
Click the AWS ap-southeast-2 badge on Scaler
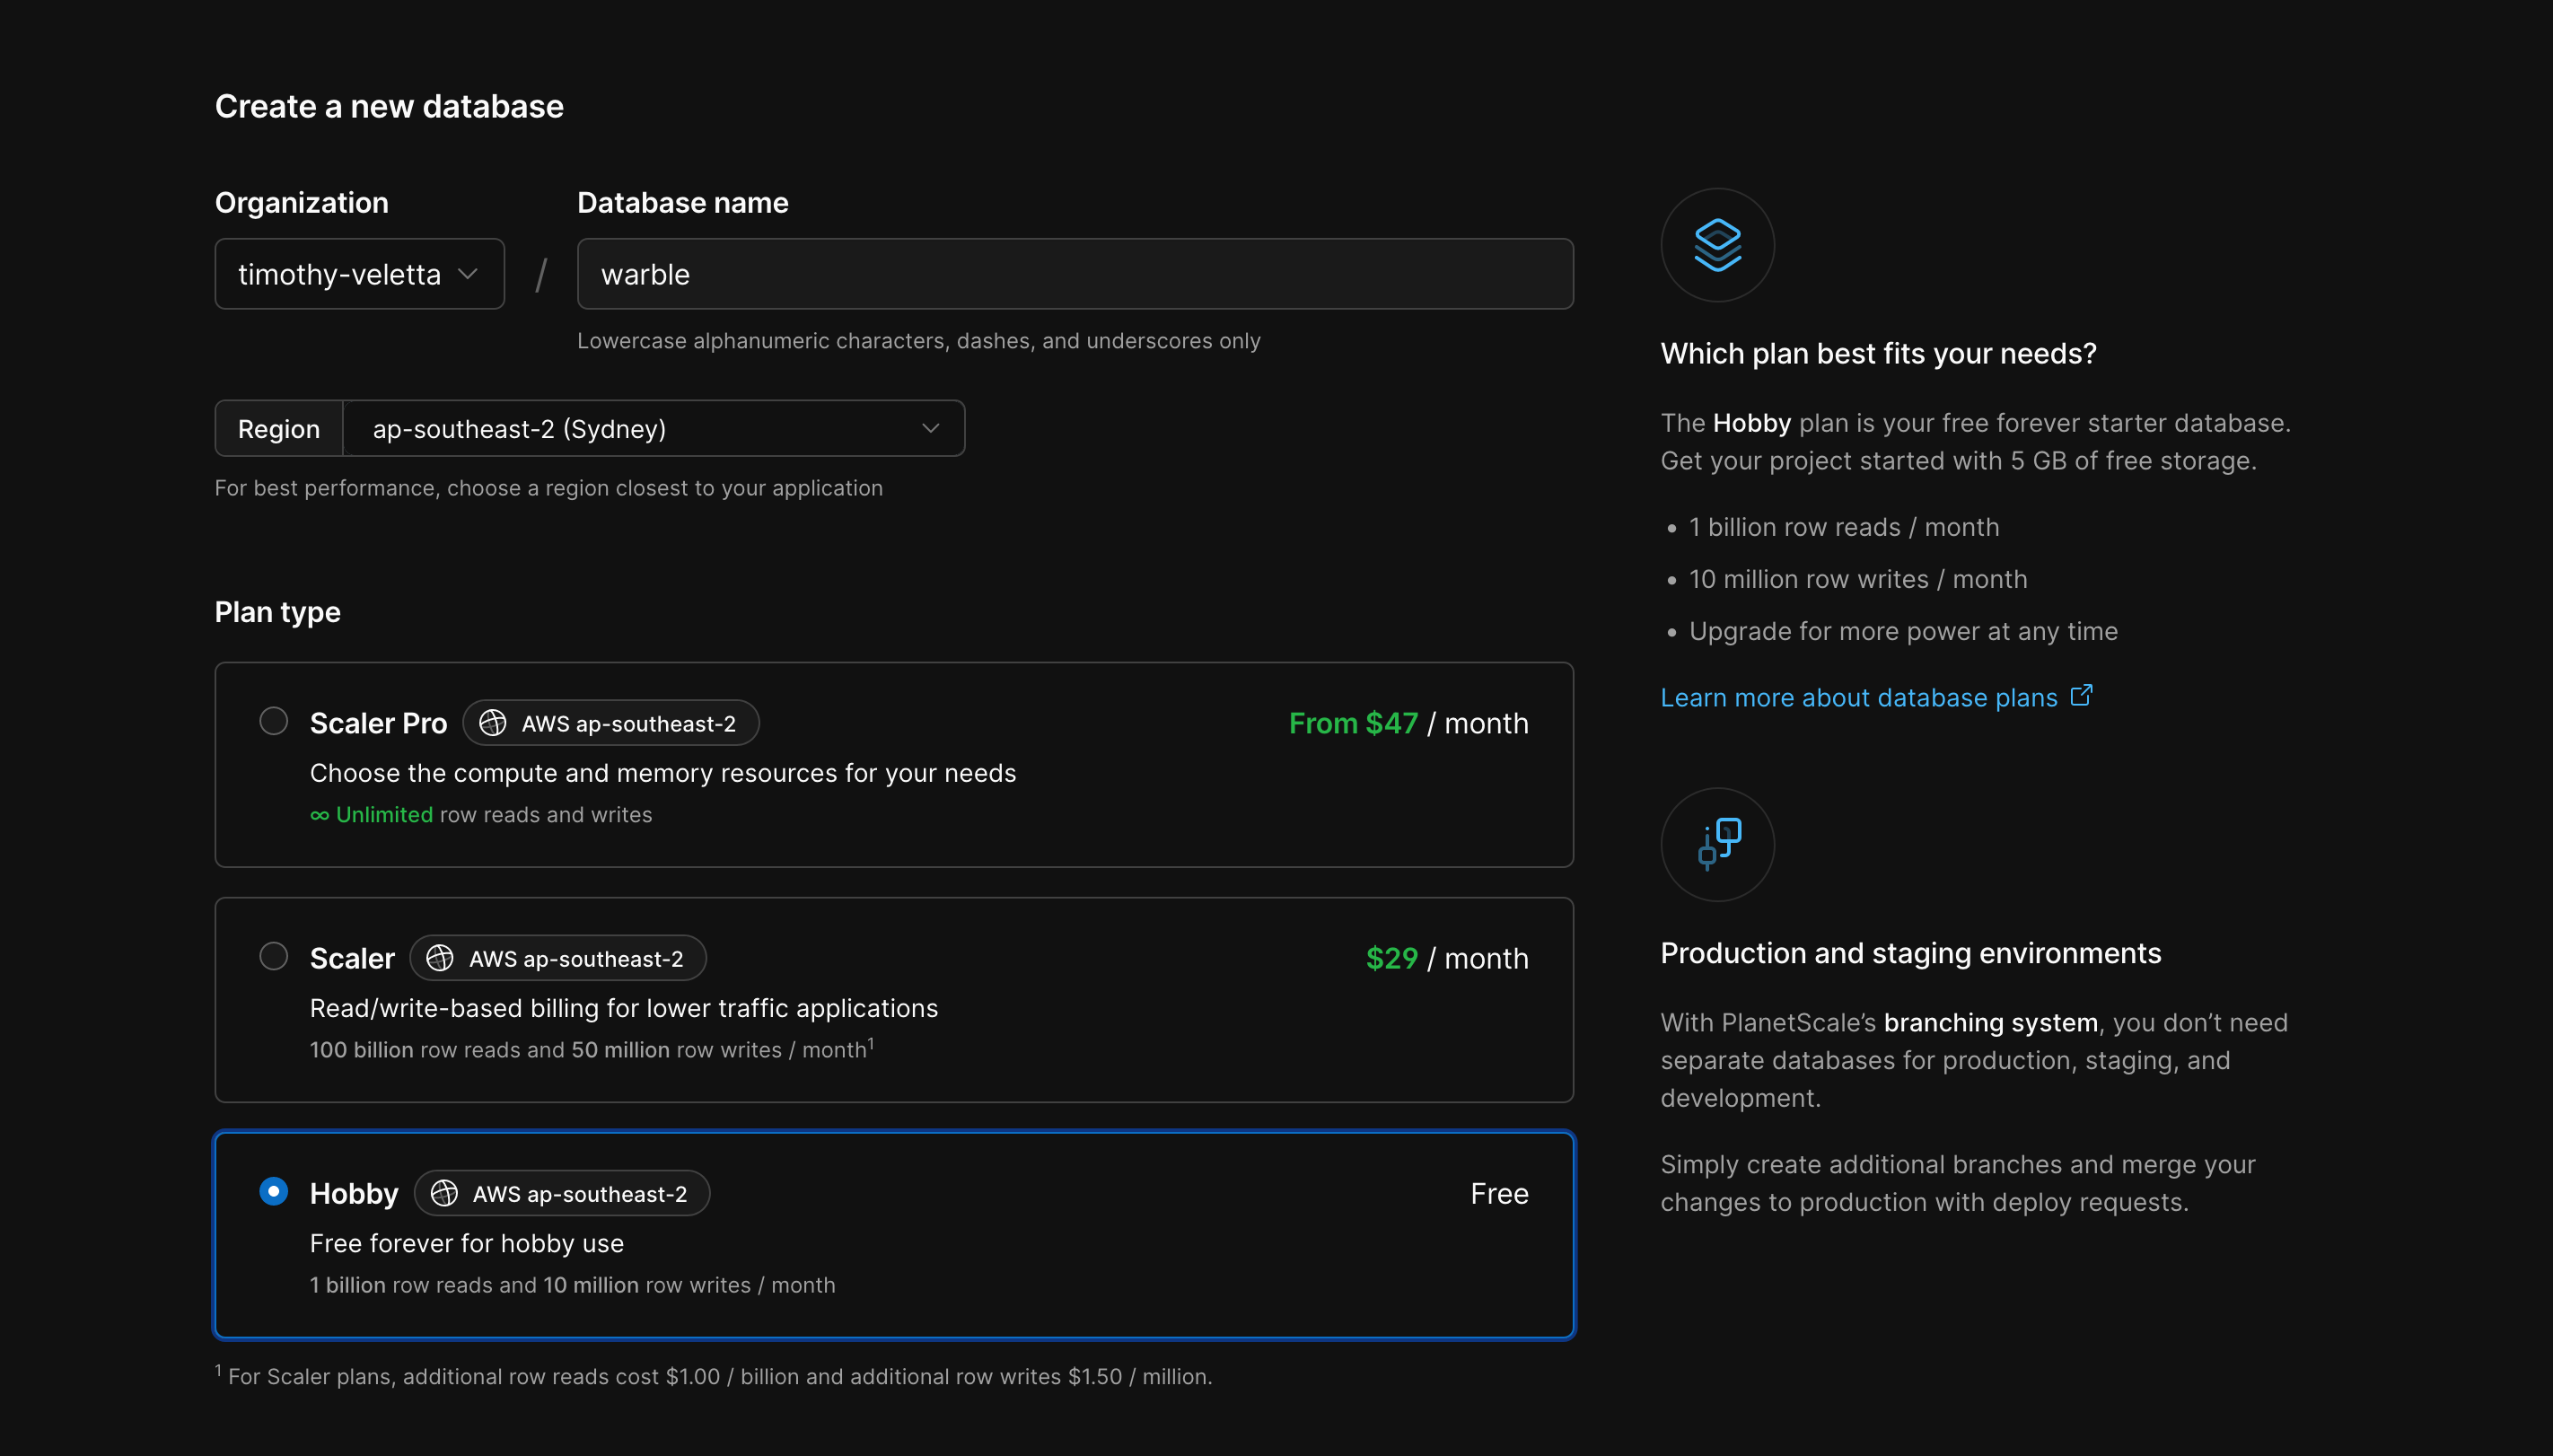558,958
